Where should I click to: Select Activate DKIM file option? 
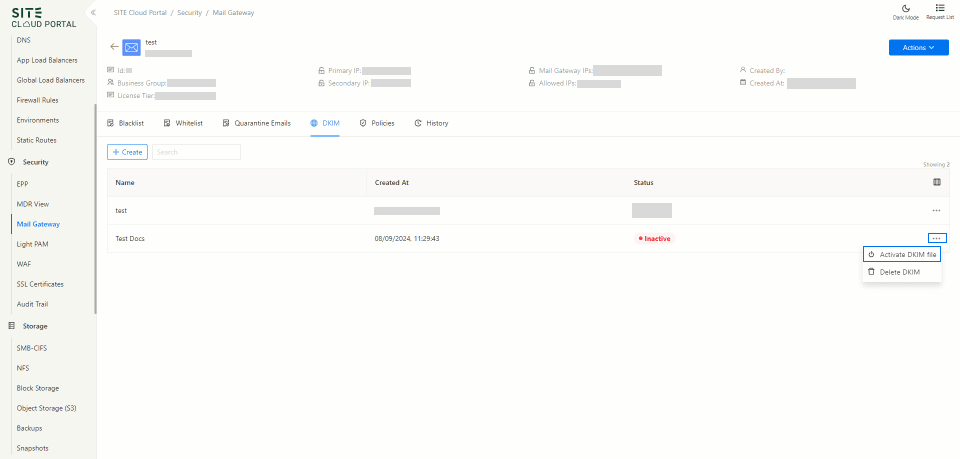point(902,255)
